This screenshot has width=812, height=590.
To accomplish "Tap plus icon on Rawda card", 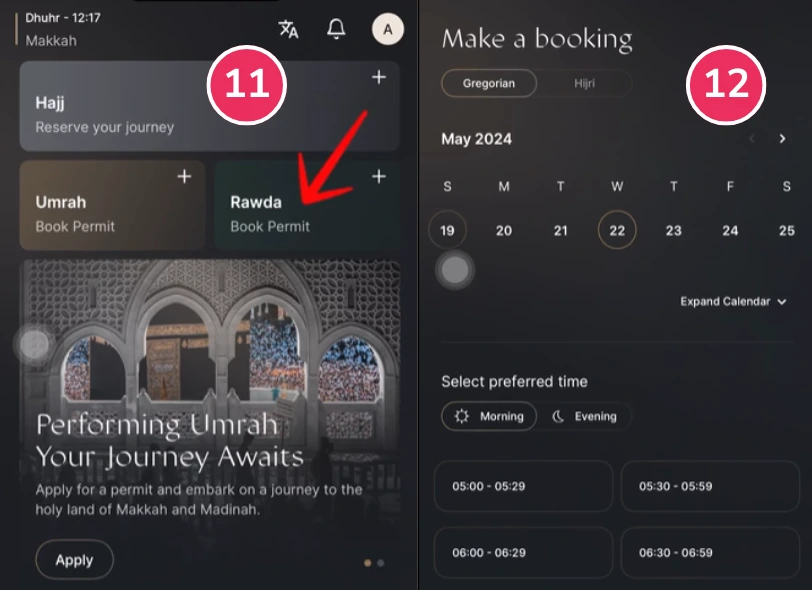I will (379, 177).
